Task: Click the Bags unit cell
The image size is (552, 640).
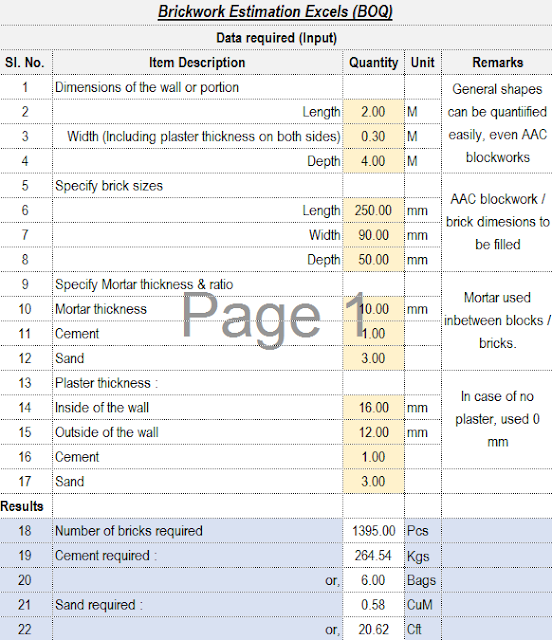Action: click(423, 580)
